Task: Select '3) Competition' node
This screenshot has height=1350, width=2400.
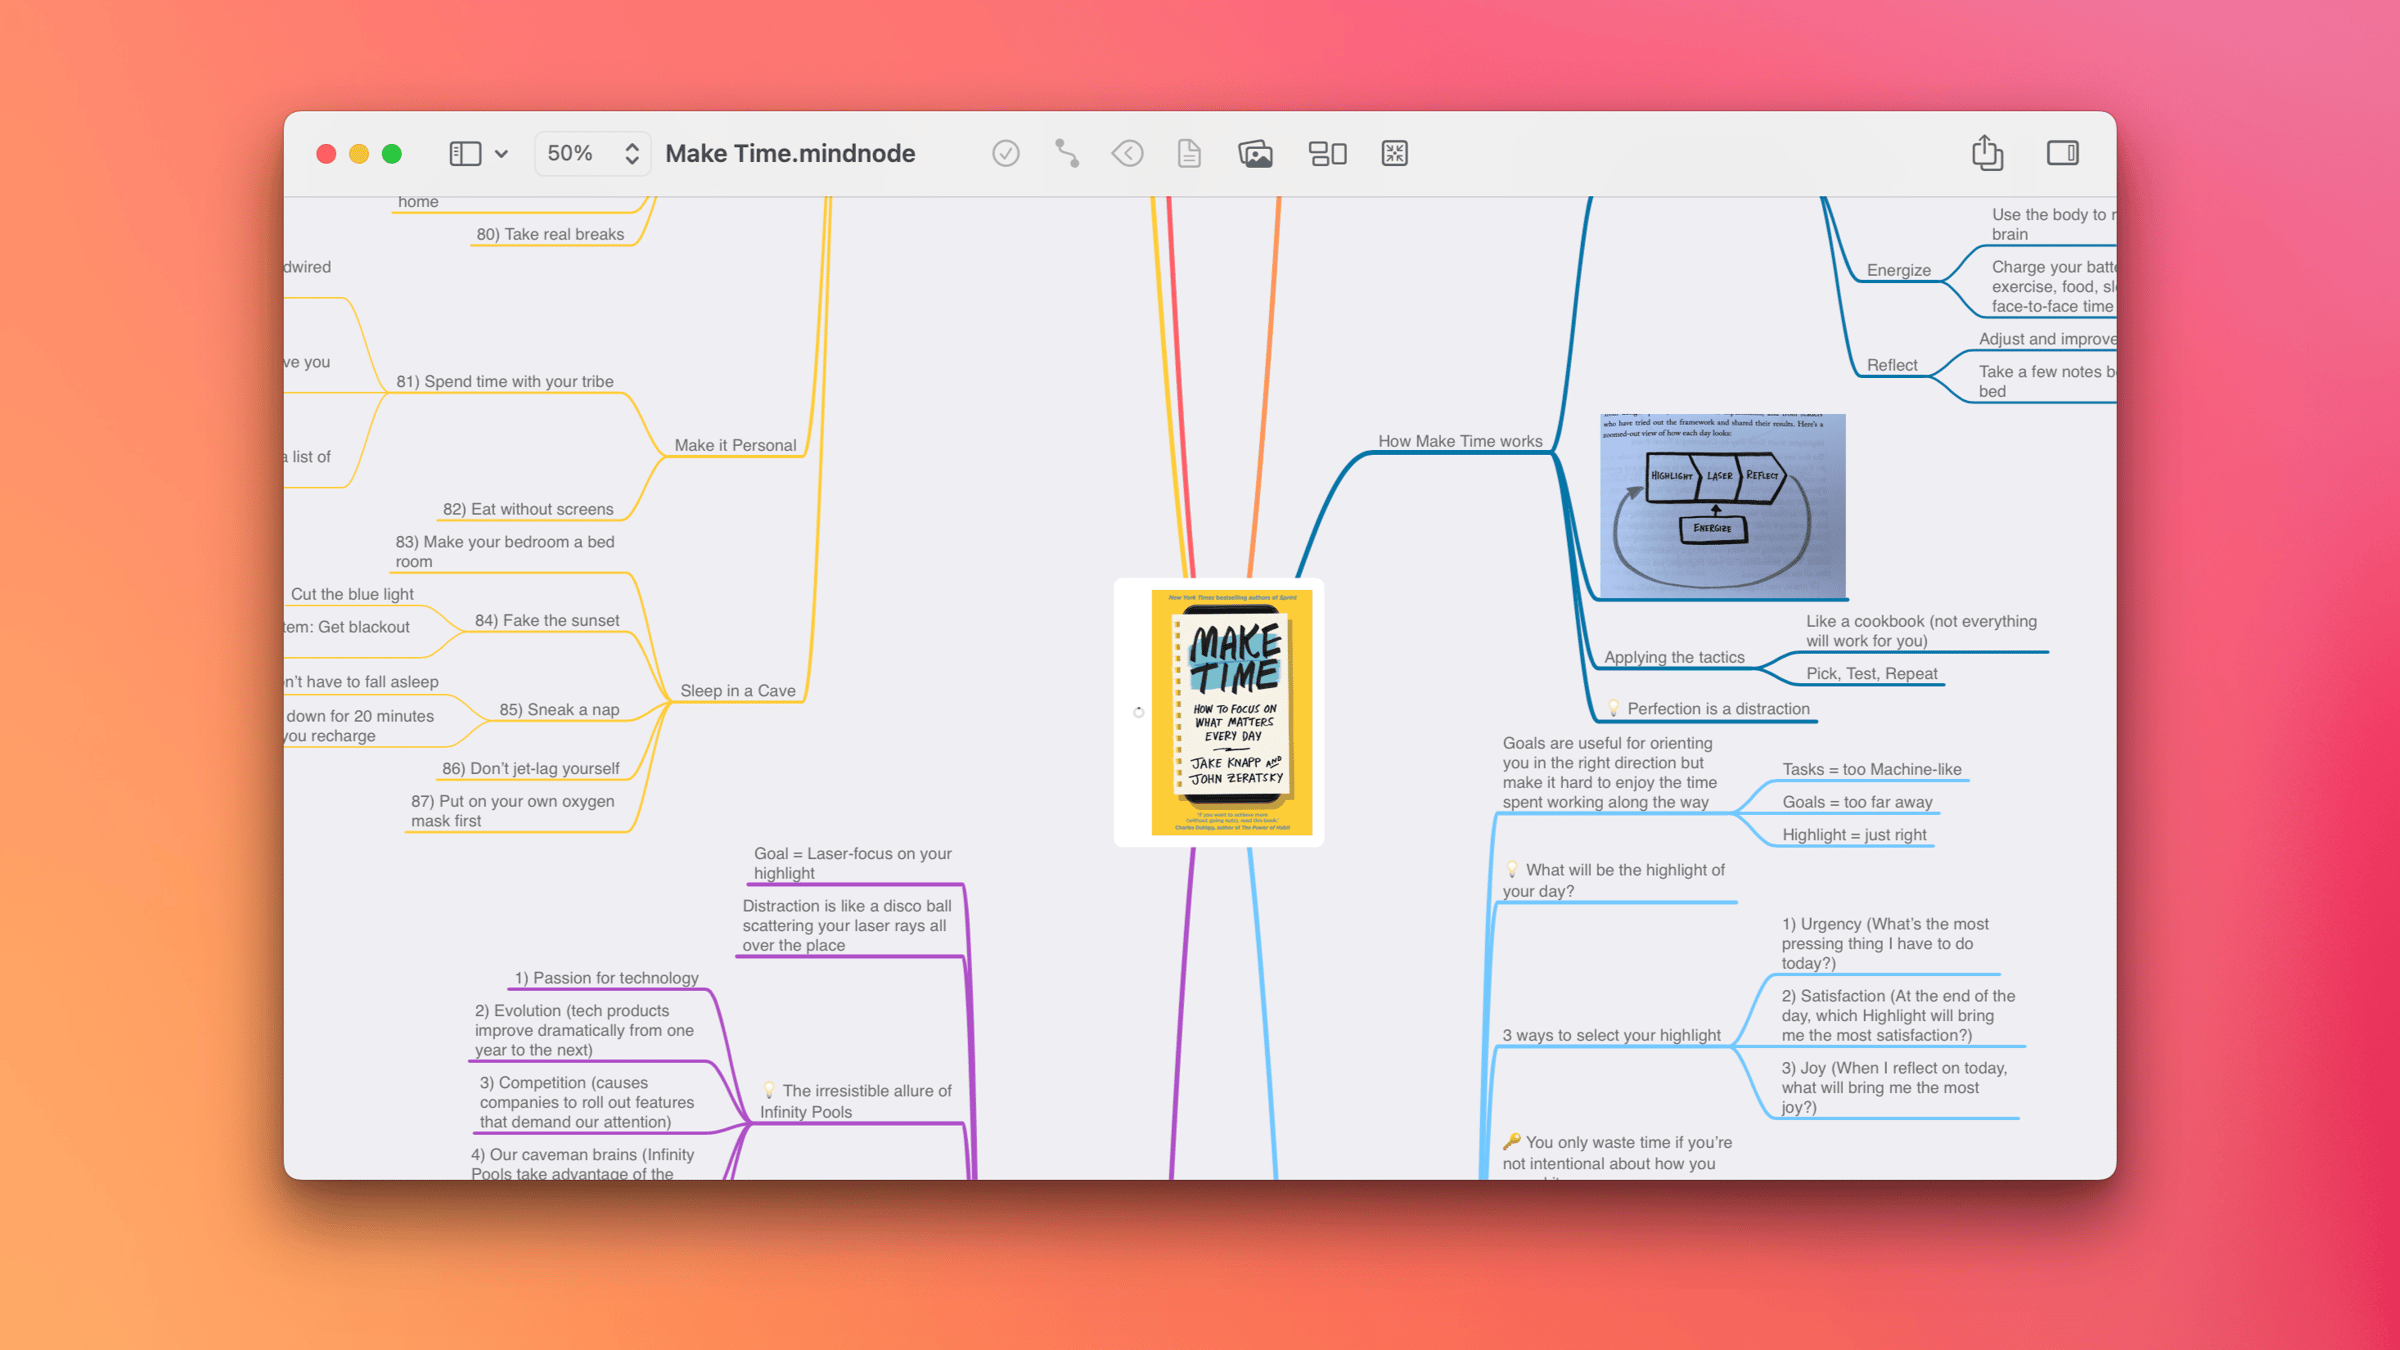Action: point(586,1102)
